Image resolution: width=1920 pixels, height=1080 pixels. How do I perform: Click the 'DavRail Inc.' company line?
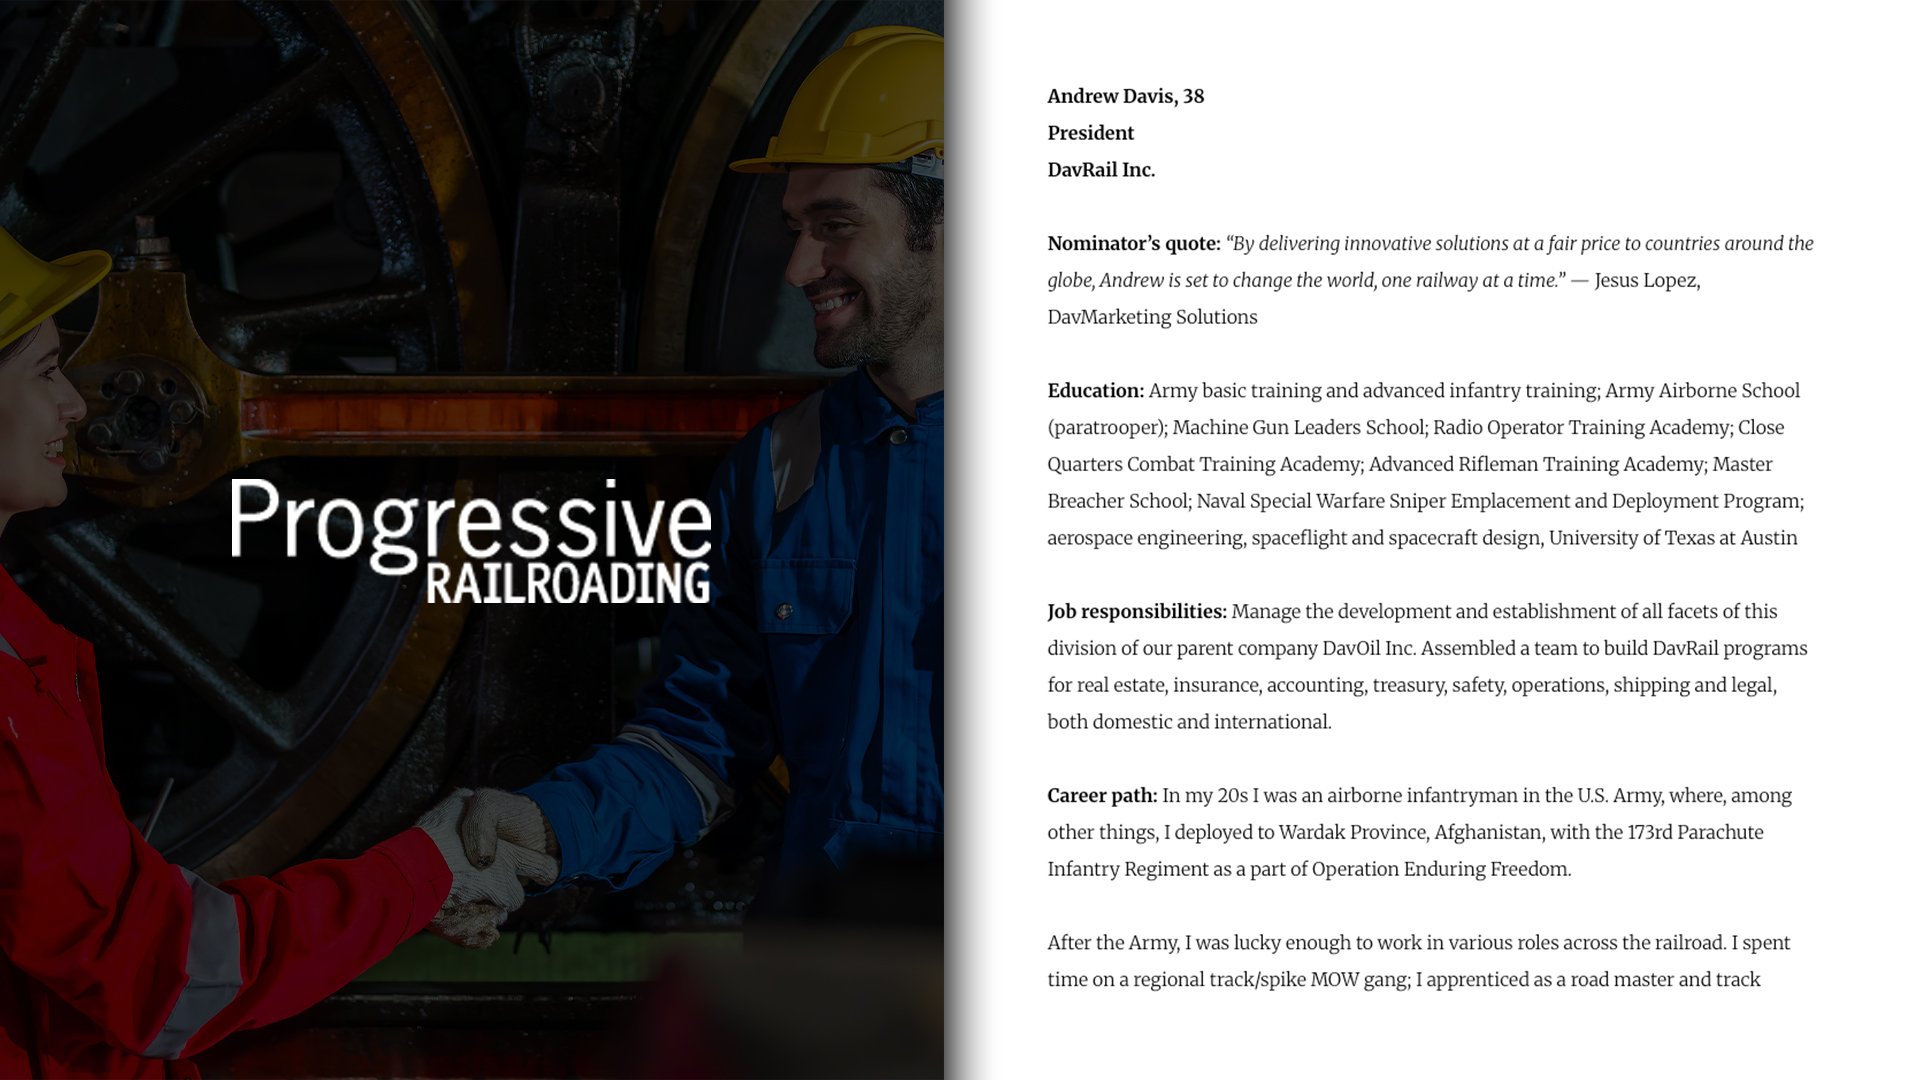point(1101,170)
